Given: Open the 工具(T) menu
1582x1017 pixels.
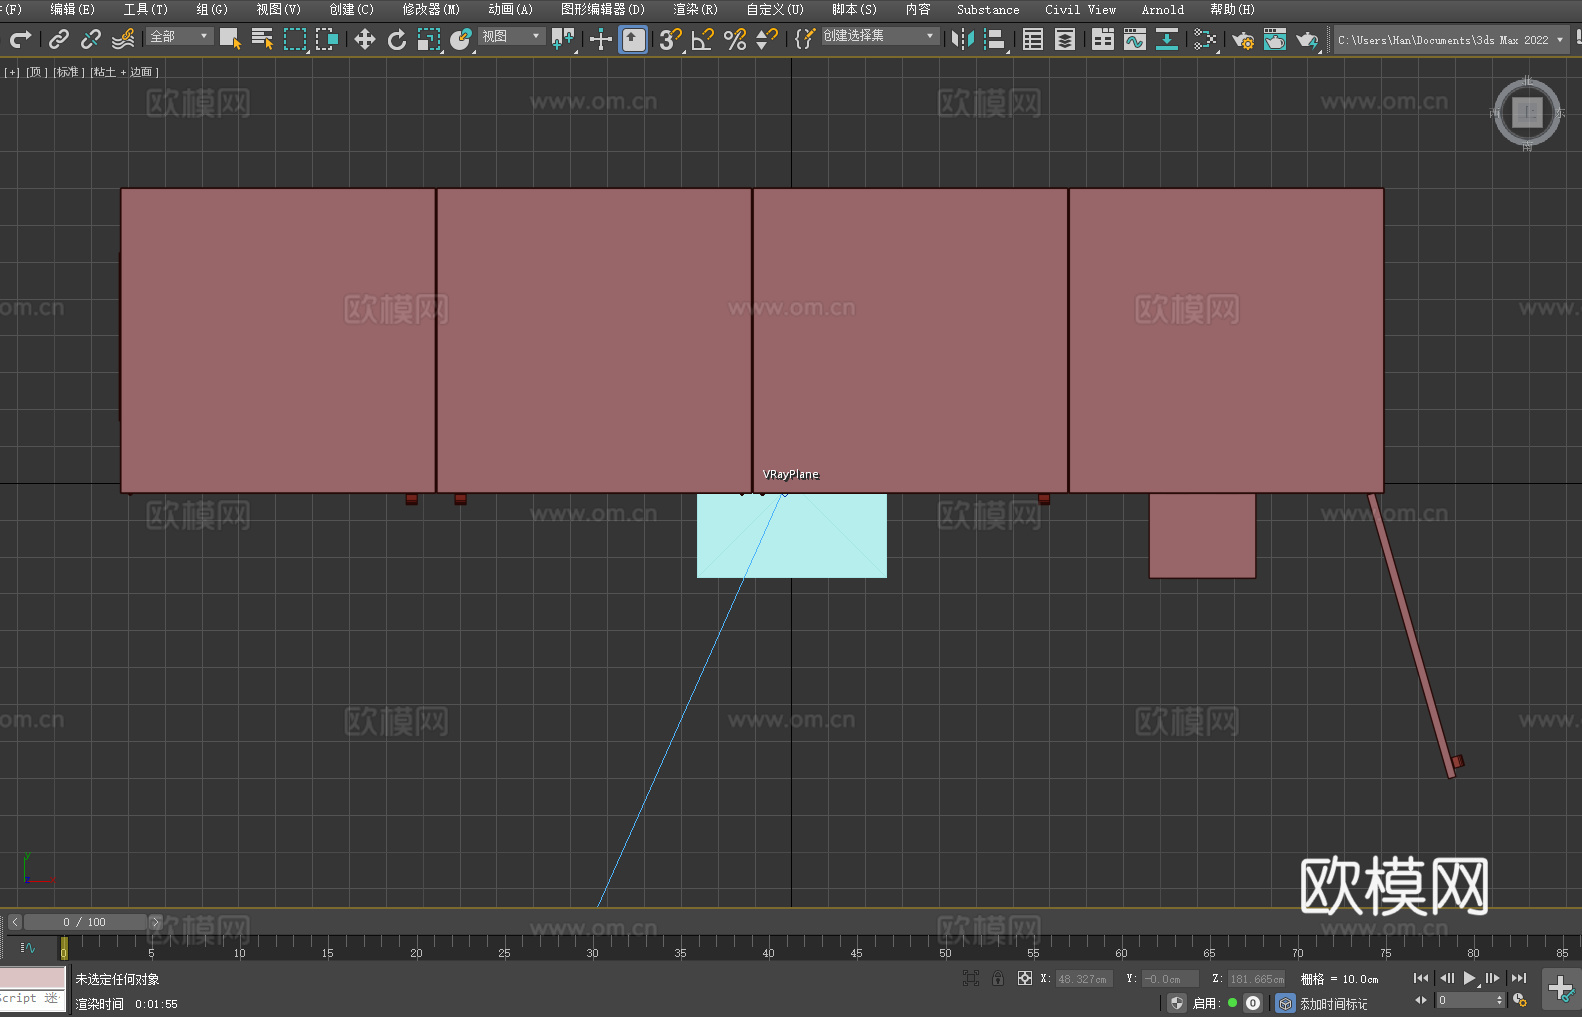Looking at the screenshot, I should click(x=146, y=9).
